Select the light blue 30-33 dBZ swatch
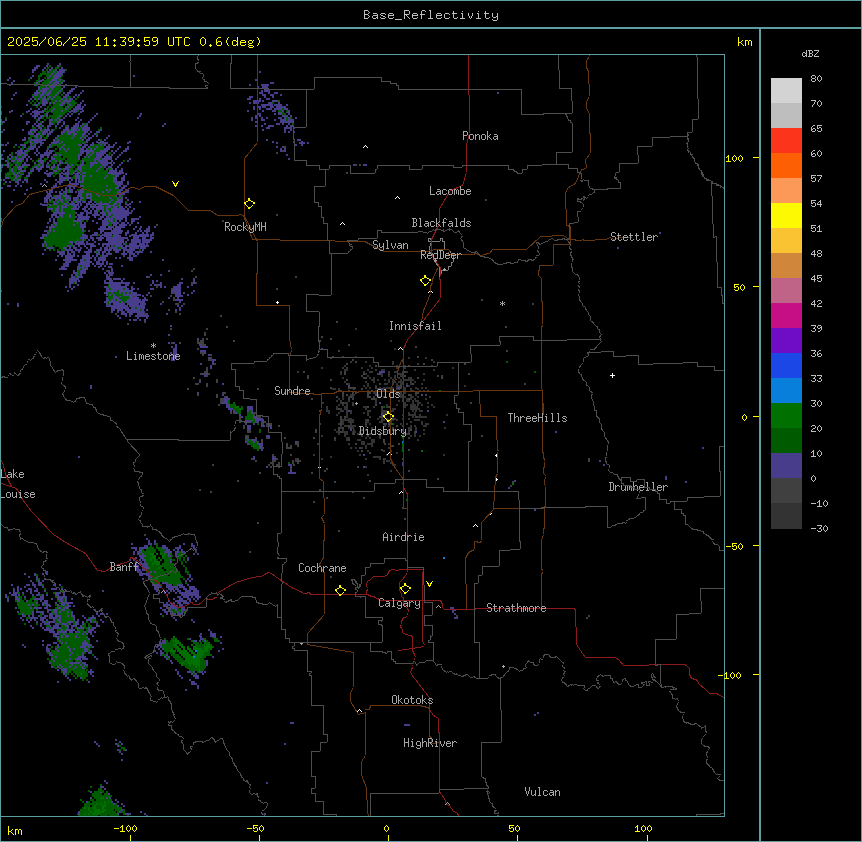The image size is (862, 842). [786, 391]
